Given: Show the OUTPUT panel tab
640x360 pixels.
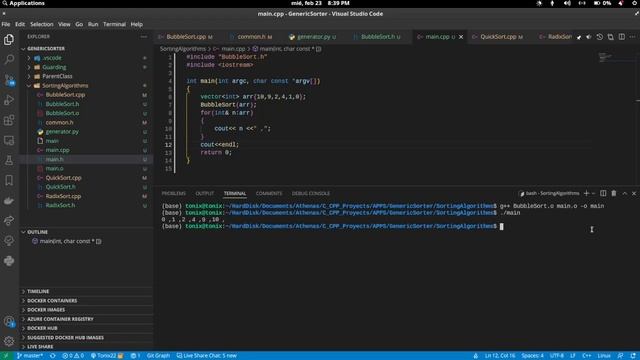Looking at the screenshot, I should tap(204, 193).
